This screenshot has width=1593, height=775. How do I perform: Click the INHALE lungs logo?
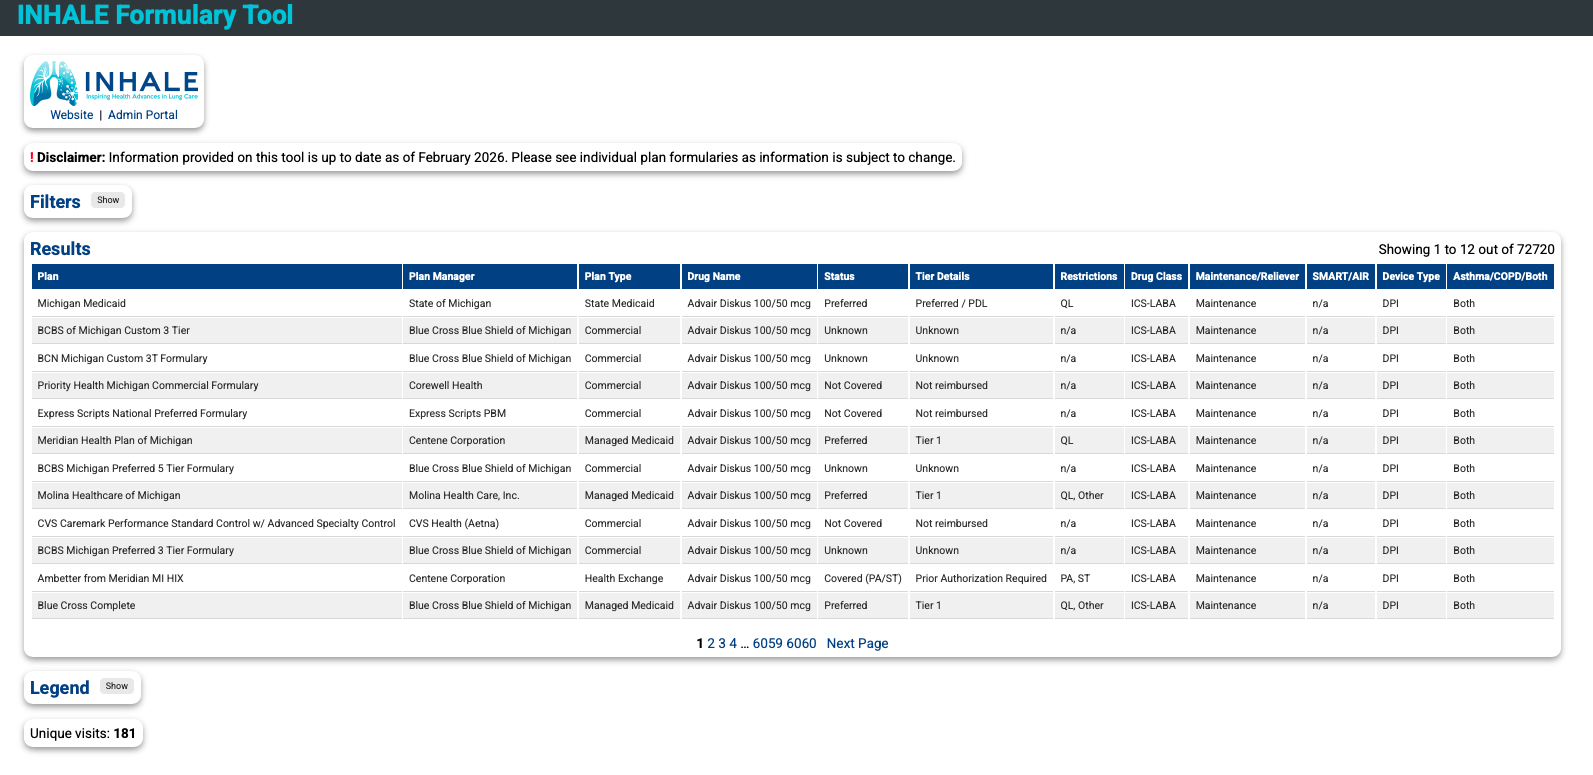(114, 83)
